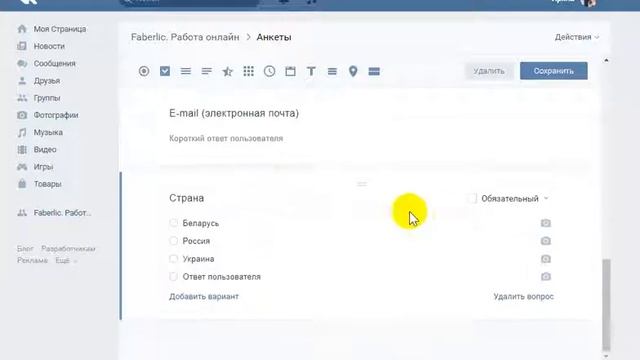Select the short text answer tool
640x360 pixels.
(207, 71)
